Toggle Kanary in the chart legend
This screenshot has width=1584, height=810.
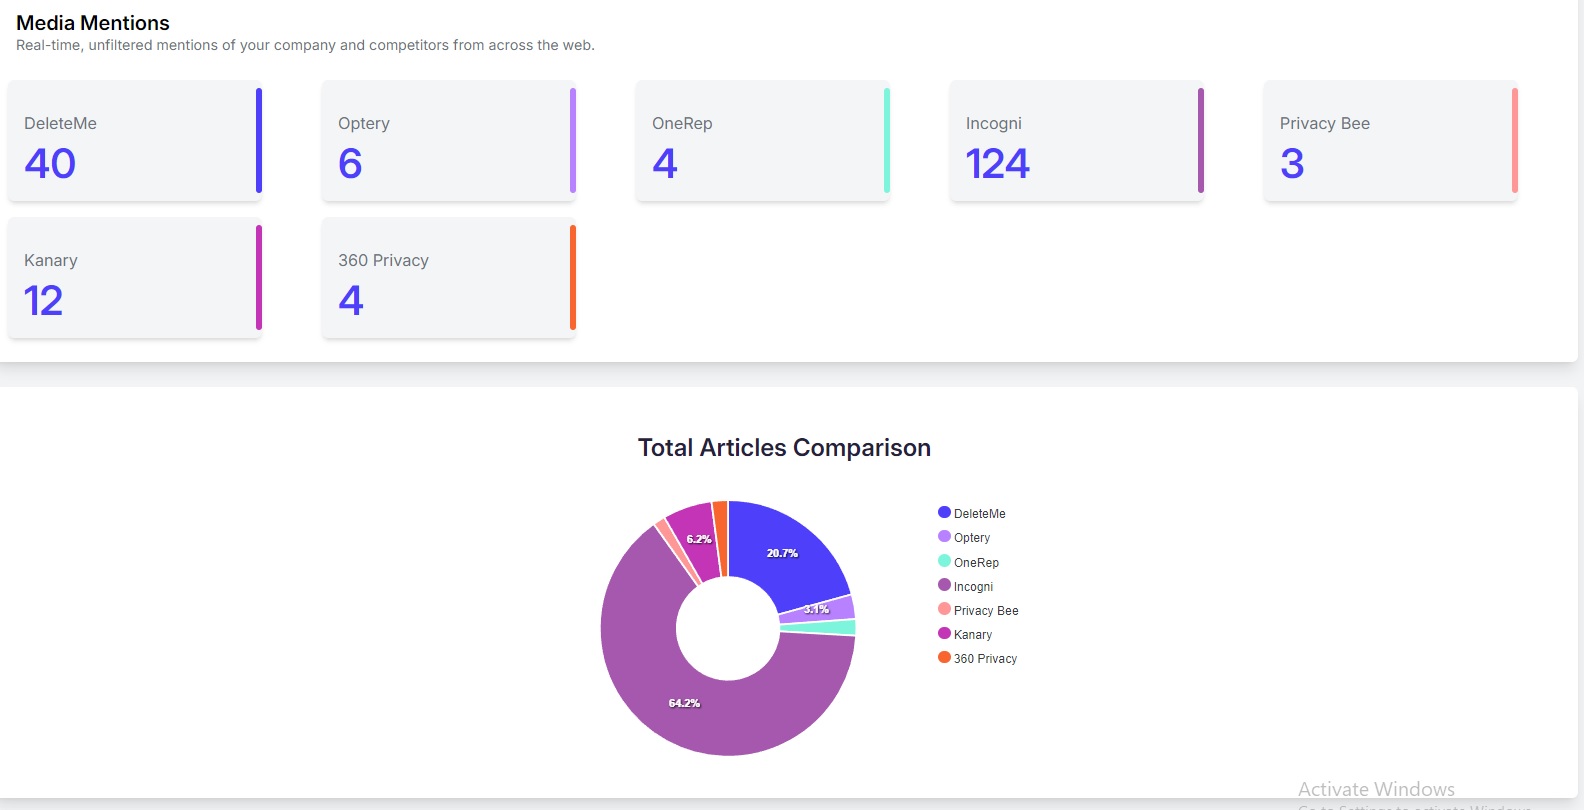(965, 634)
